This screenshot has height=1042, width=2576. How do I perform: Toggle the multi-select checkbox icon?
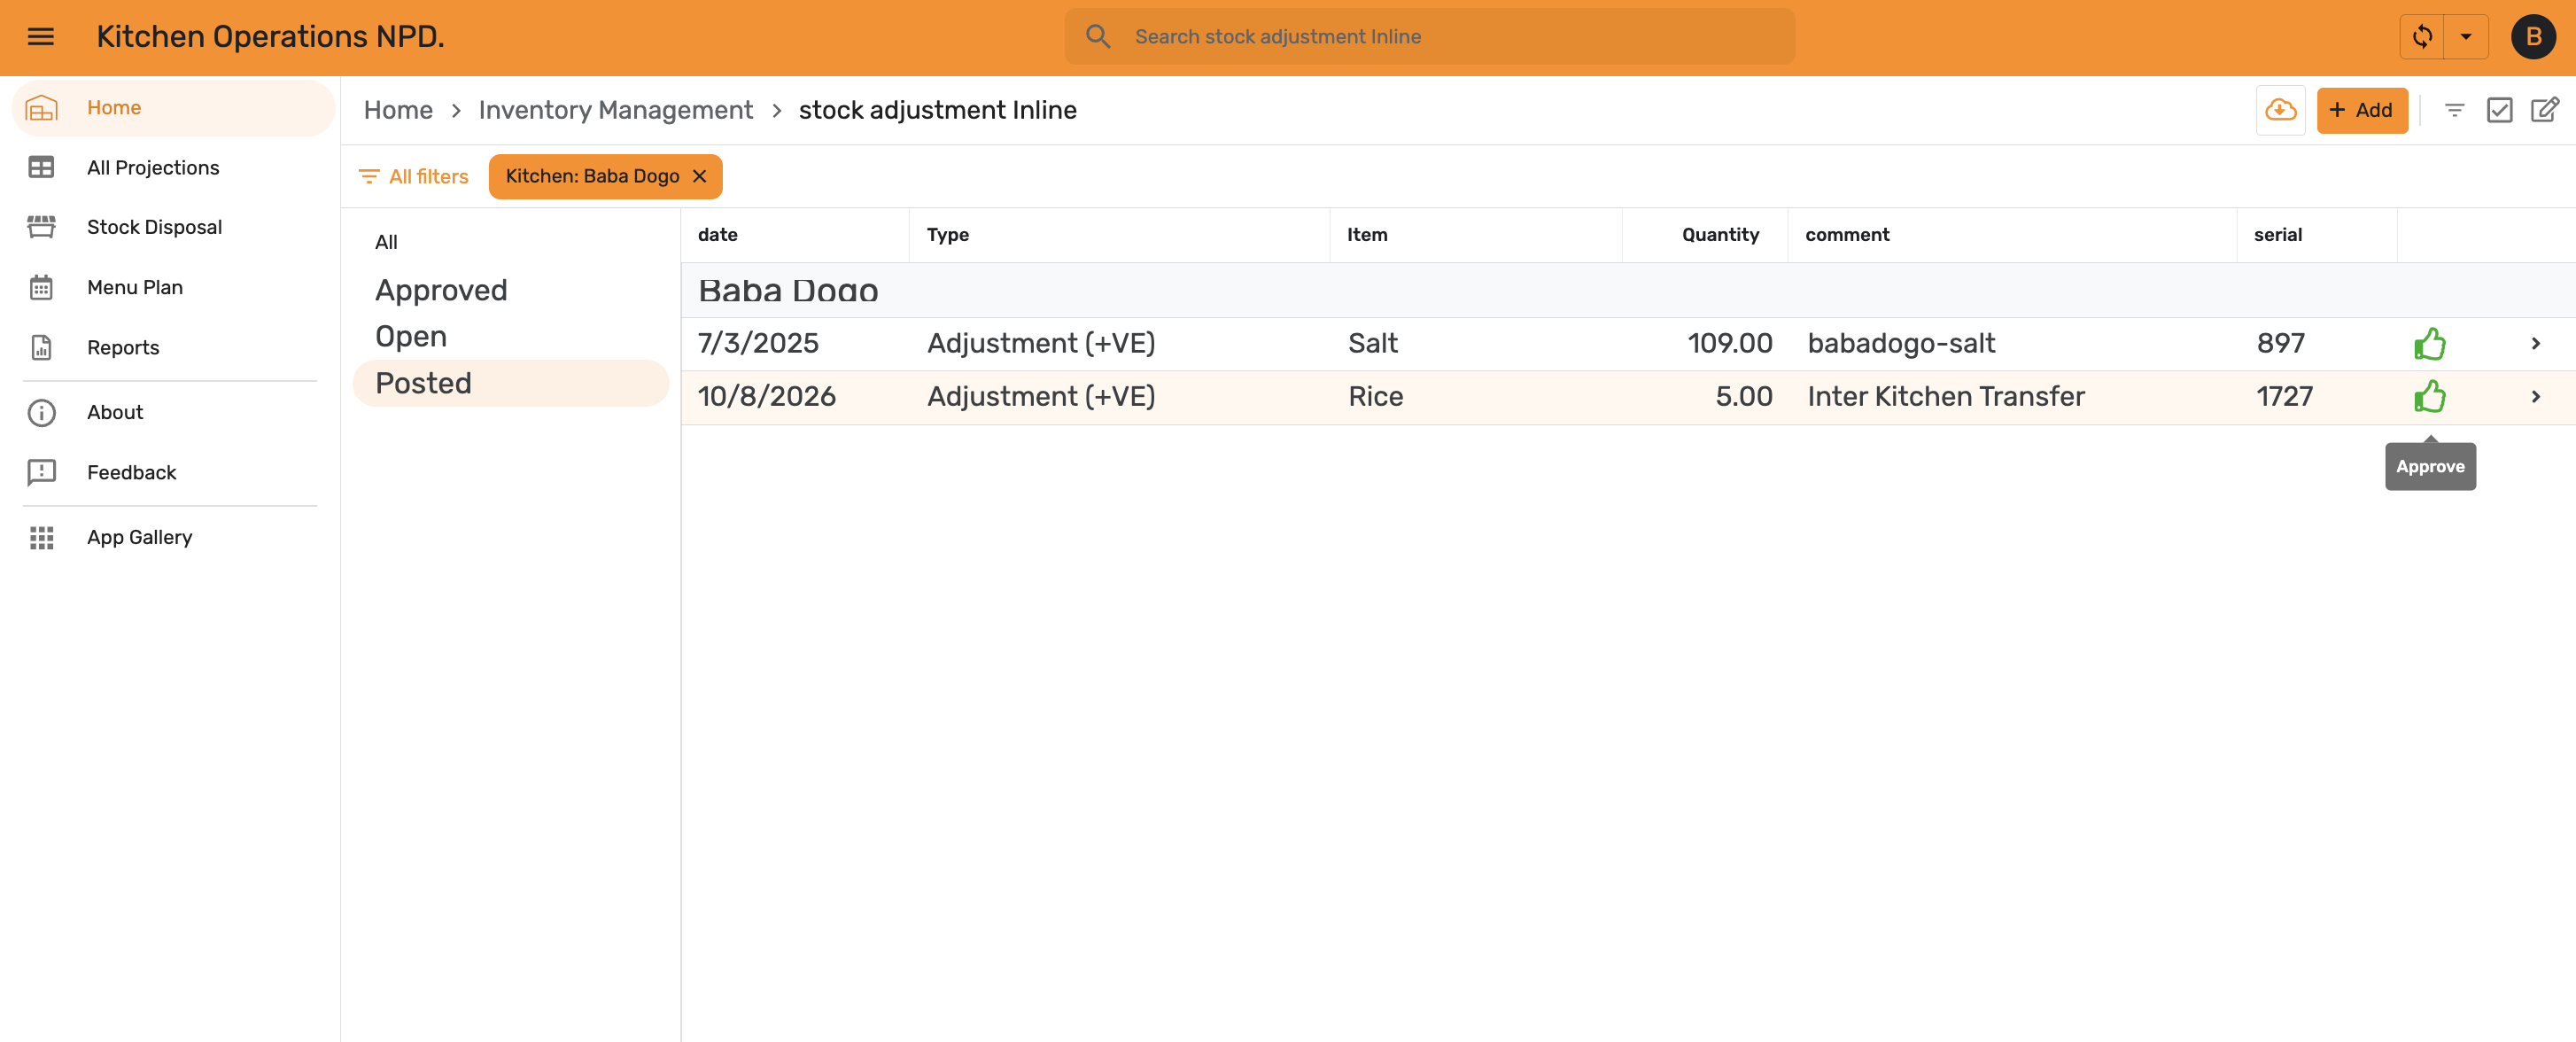pyautogui.click(x=2499, y=110)
